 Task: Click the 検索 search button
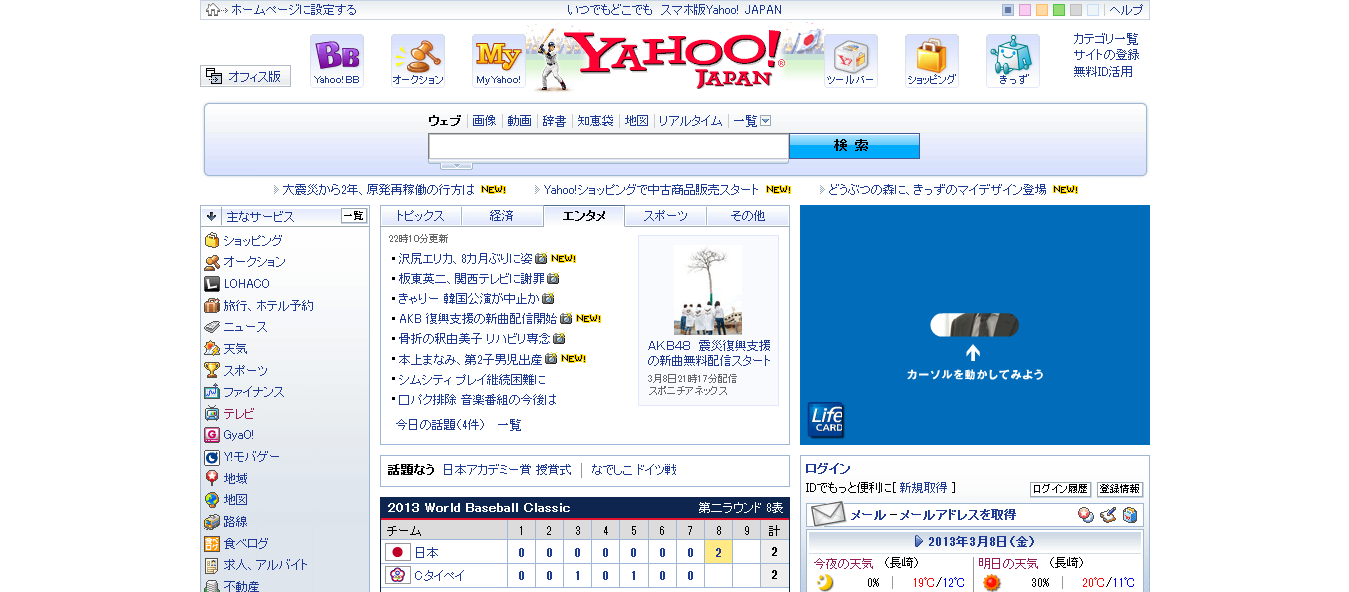(854, 146)
